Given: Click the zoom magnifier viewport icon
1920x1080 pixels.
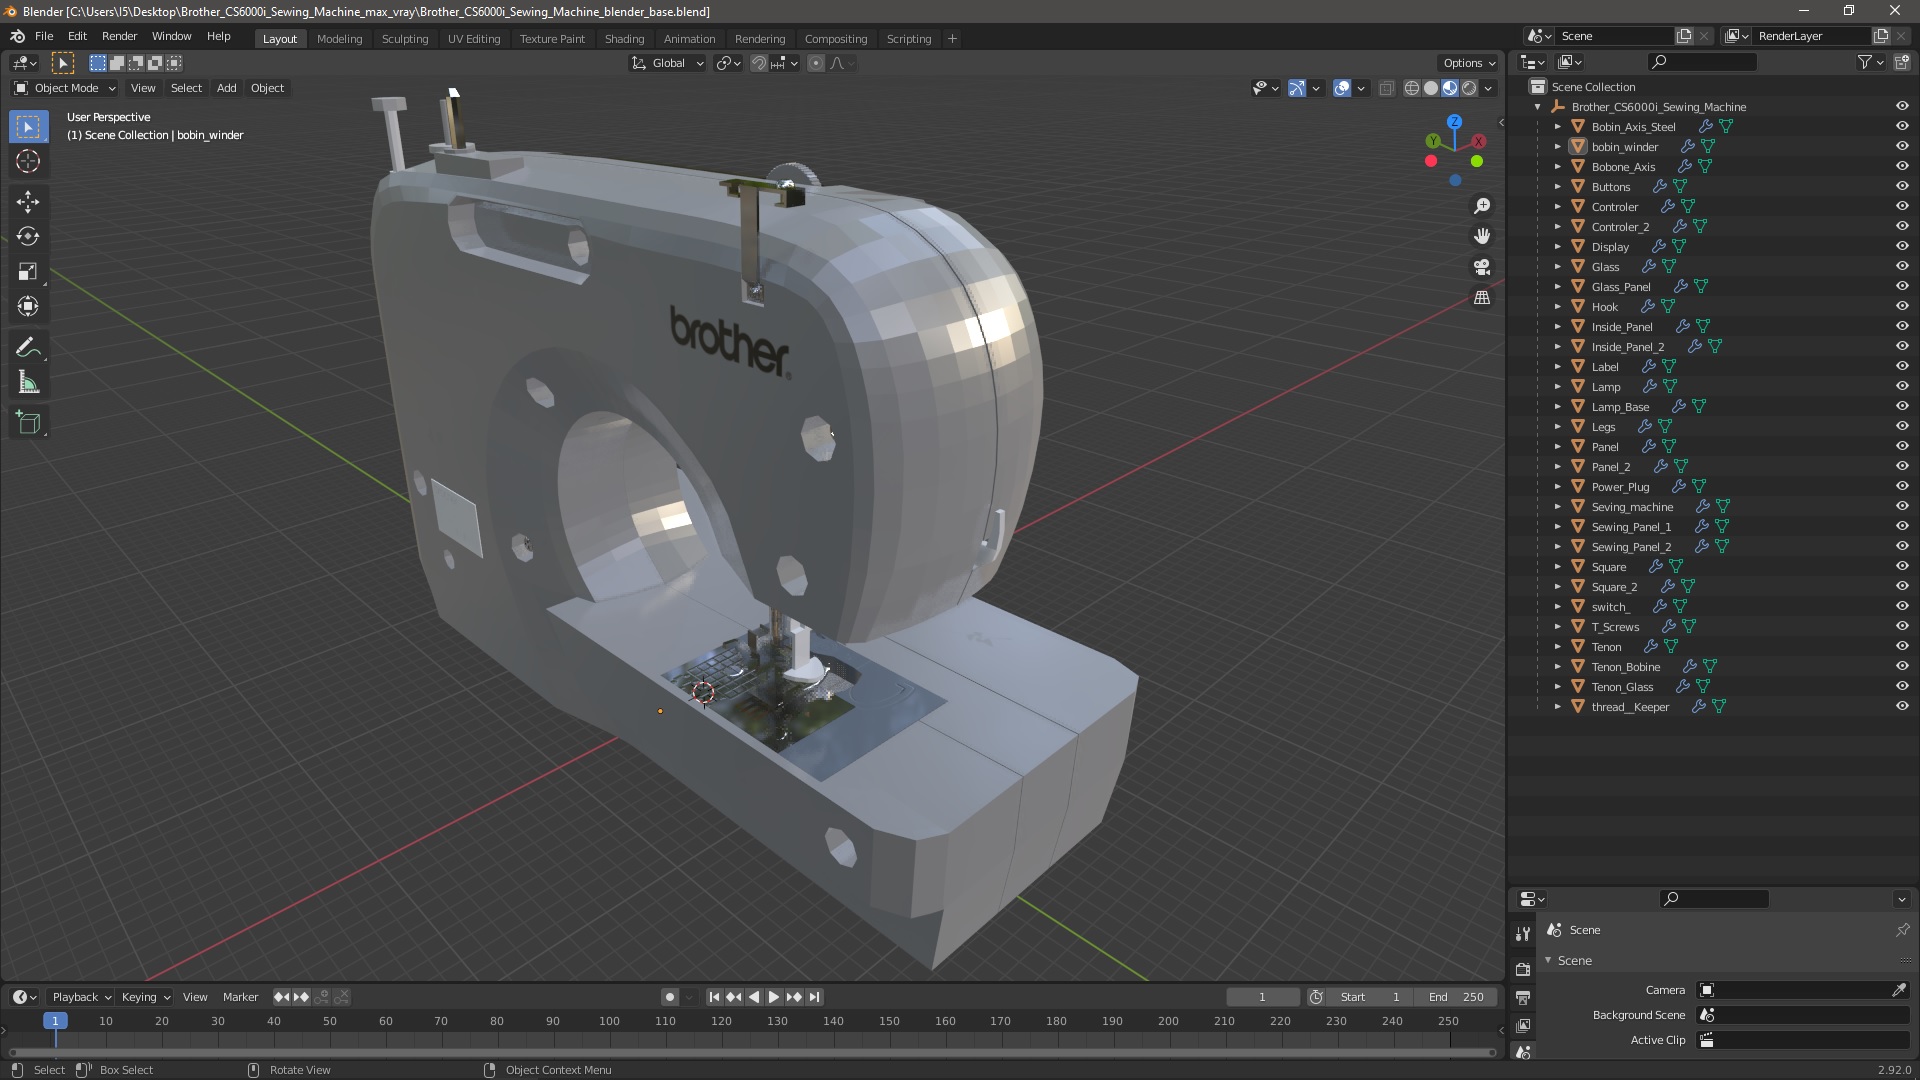Looking at the screenshot, I should coord(1482,206).
